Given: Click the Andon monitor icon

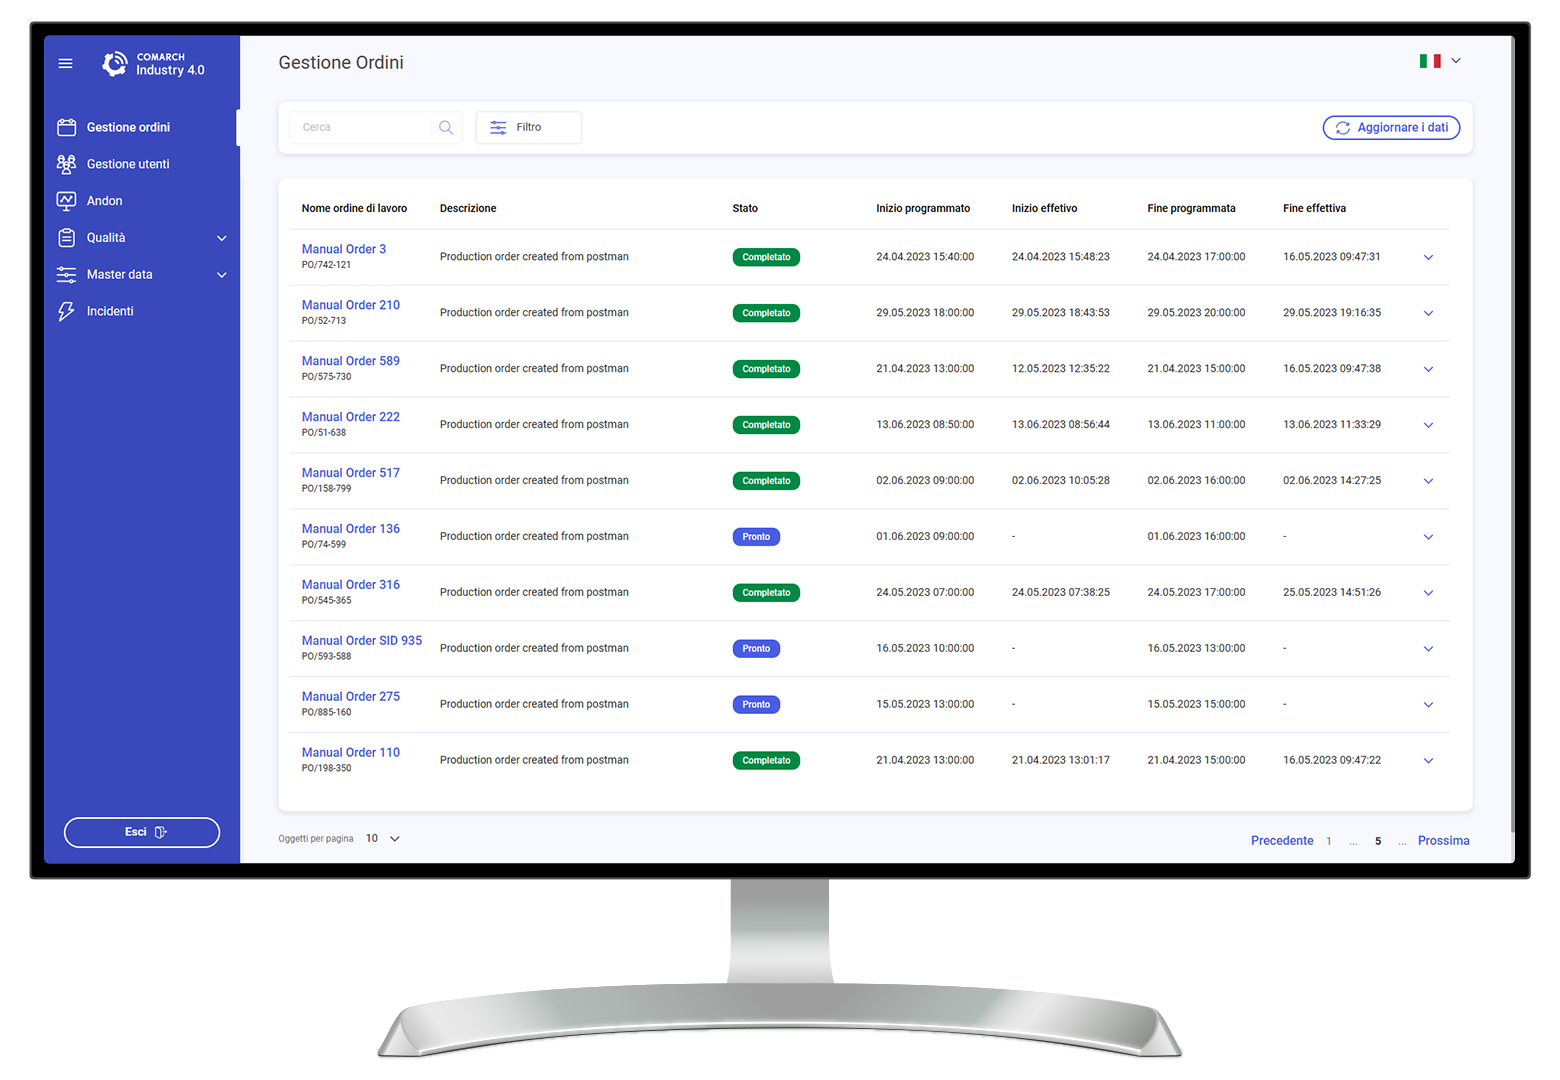Looking at the screenshot, I should tap(67, 201).
